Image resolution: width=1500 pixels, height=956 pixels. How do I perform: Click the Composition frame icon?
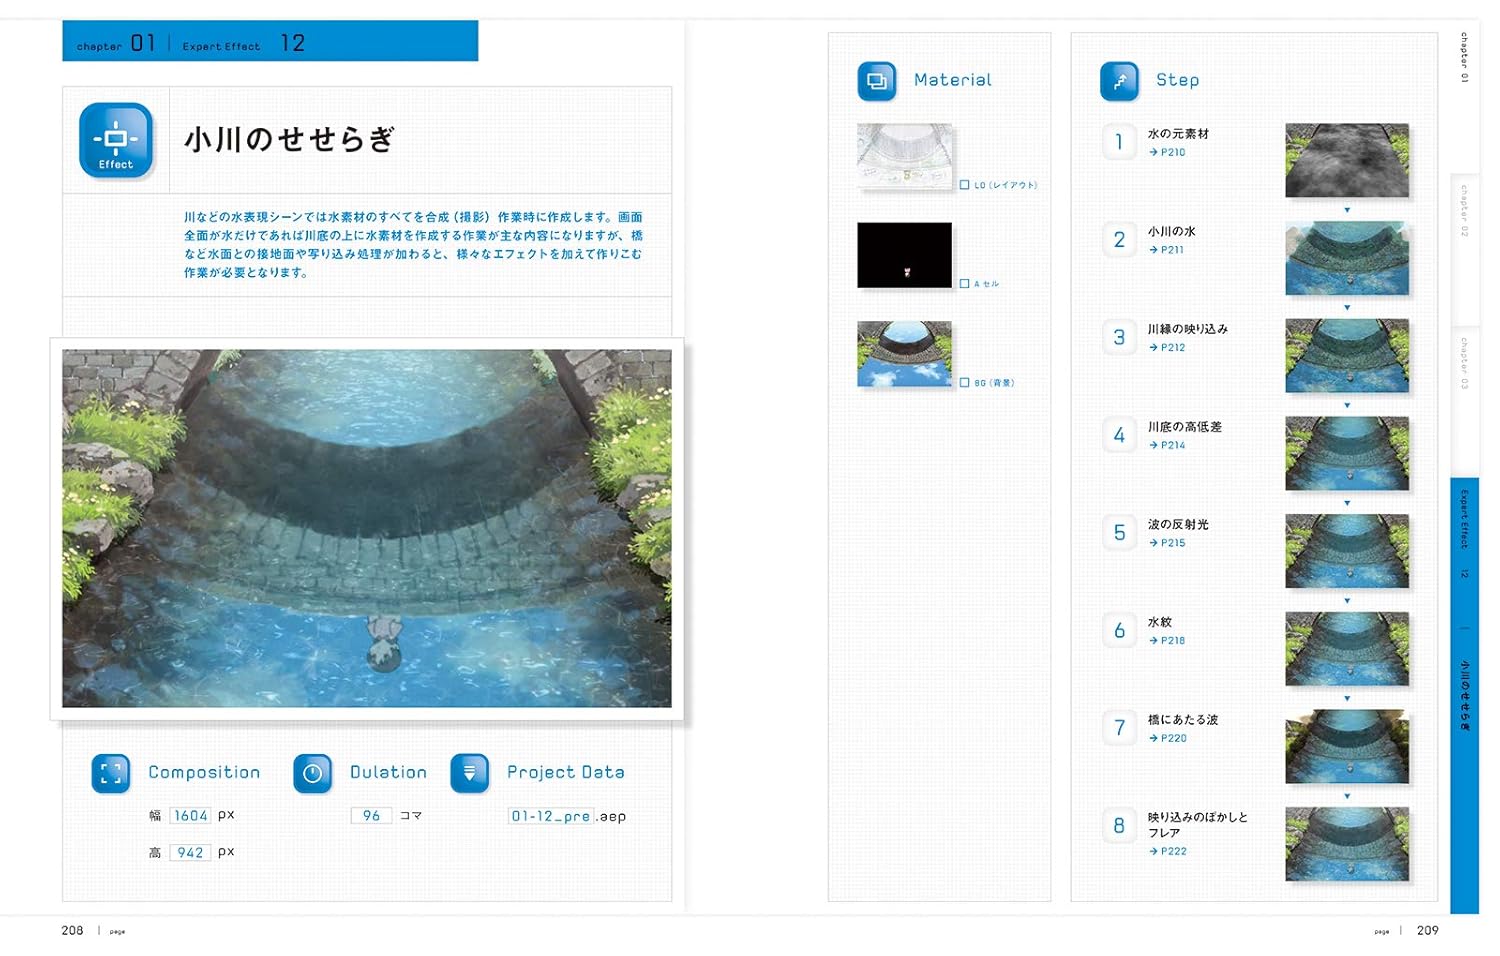[x=111, y=773]
